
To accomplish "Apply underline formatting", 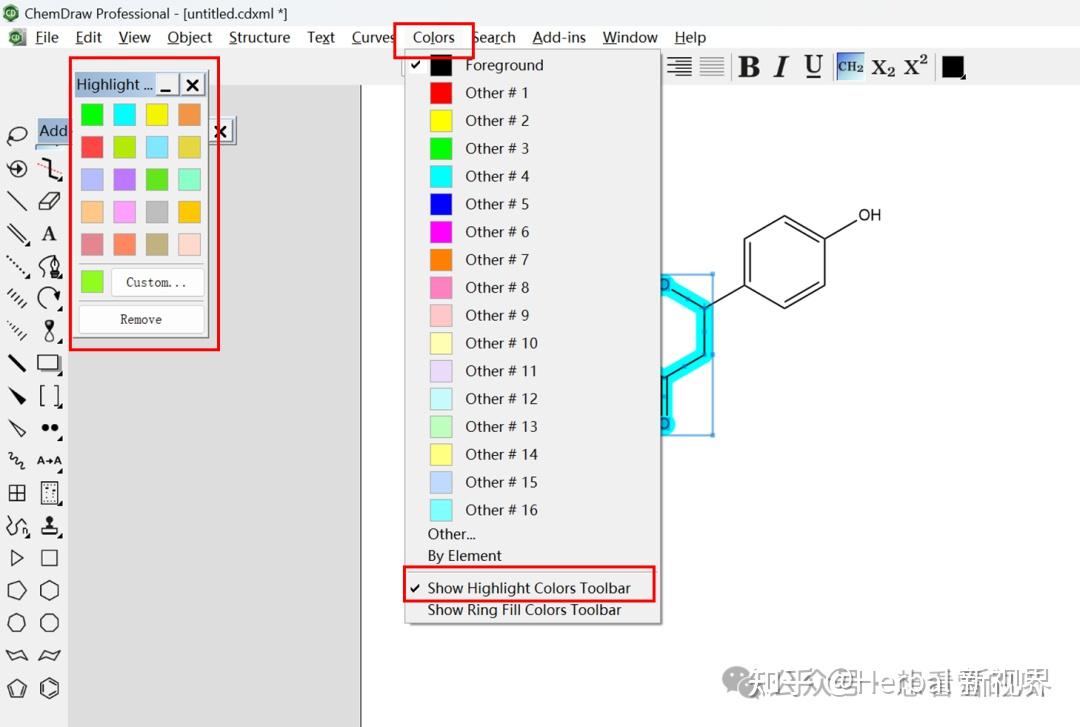I will (813, 66).
